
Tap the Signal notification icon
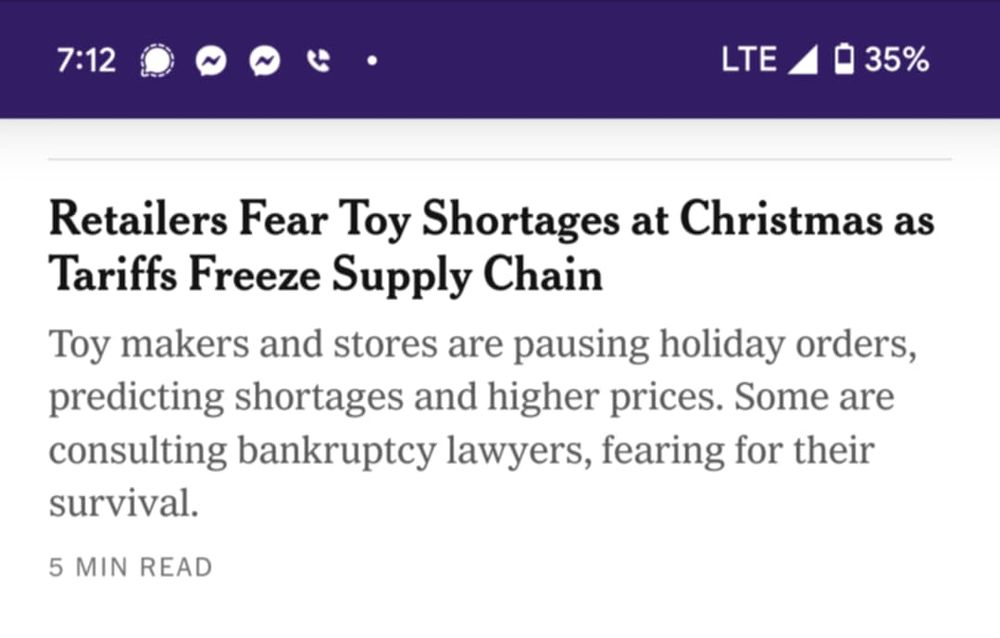157,61
